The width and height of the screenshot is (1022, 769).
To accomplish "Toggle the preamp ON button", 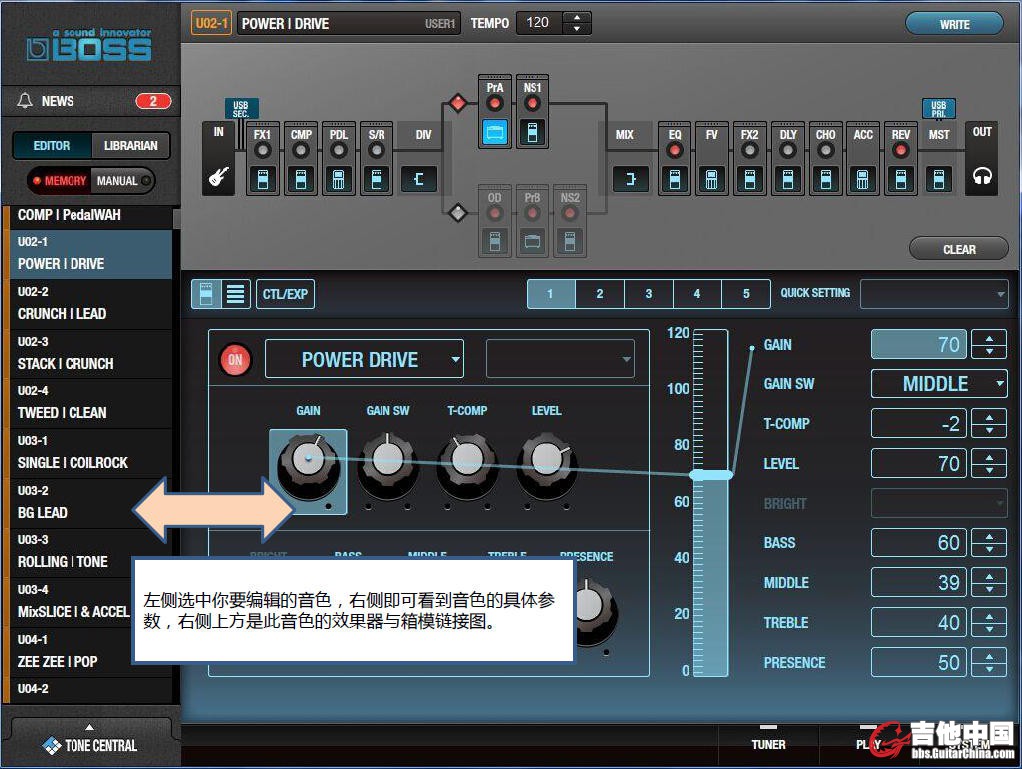I will point(235,359).
